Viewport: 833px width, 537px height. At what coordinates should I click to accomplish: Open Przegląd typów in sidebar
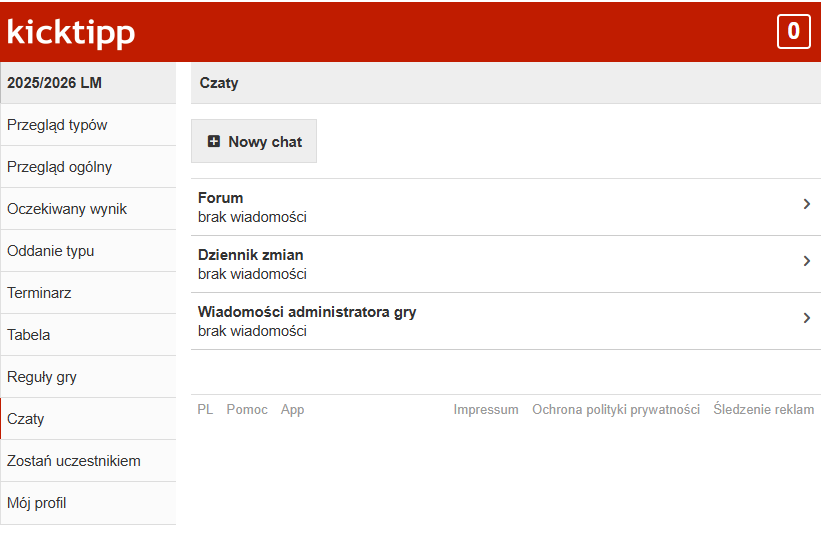(57, 125)
